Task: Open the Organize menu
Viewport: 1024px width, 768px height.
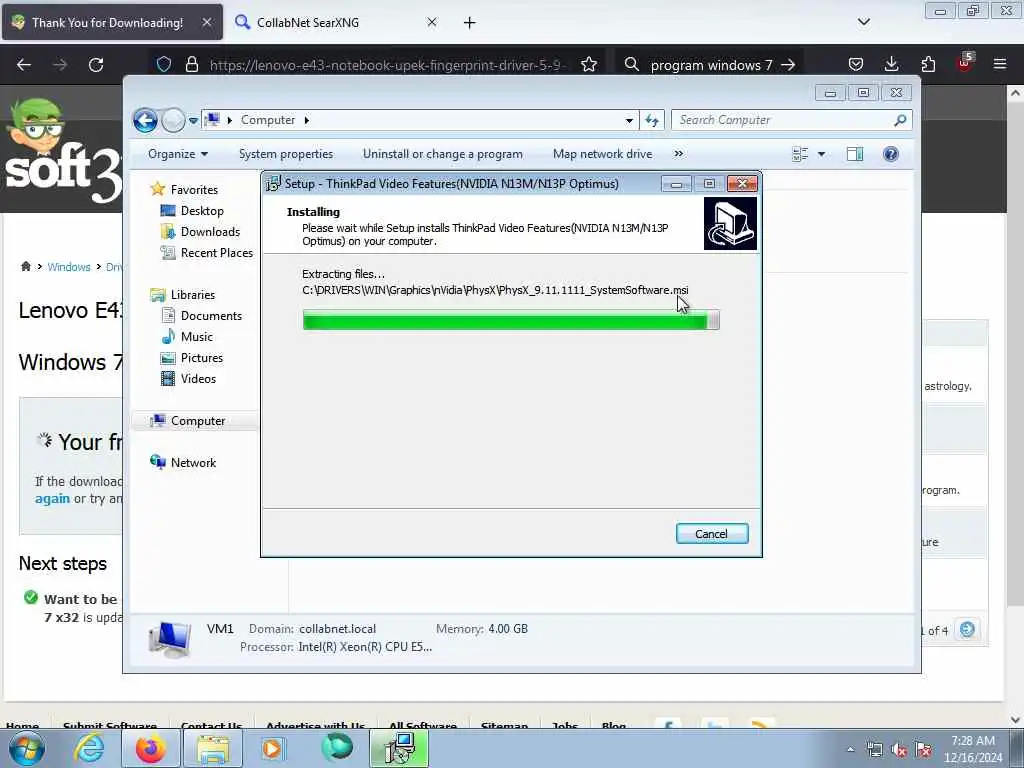Action: click(178, 154)
